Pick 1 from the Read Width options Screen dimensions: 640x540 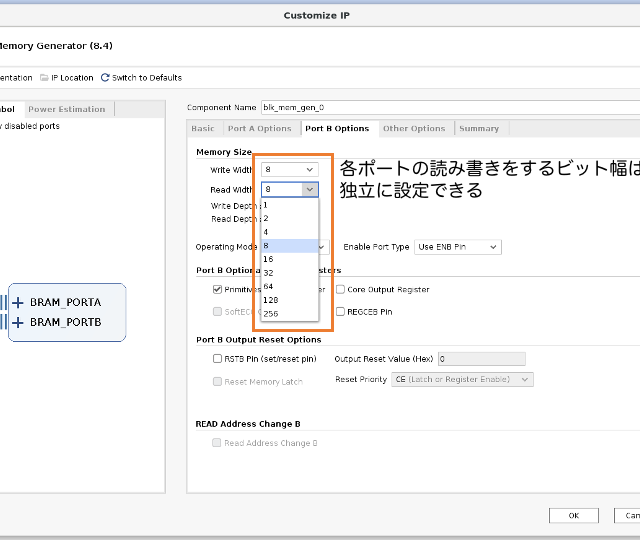(266, 205)
